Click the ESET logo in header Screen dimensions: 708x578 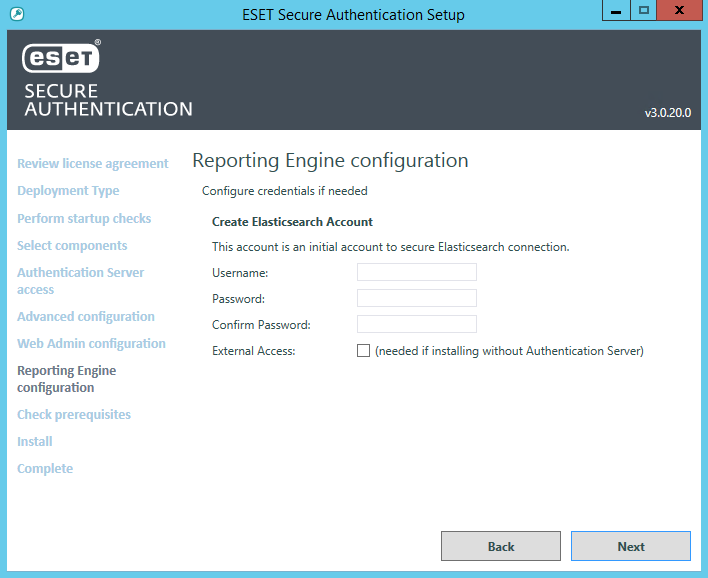pyautogui.click(x=60, y=60)
